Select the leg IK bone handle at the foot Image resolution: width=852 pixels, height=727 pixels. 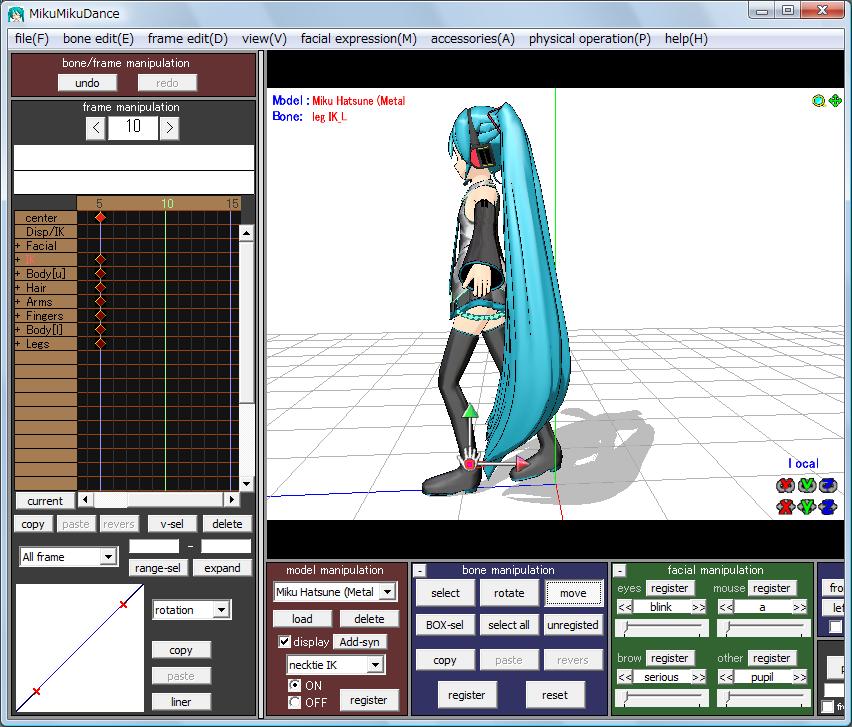coord(469,463)
